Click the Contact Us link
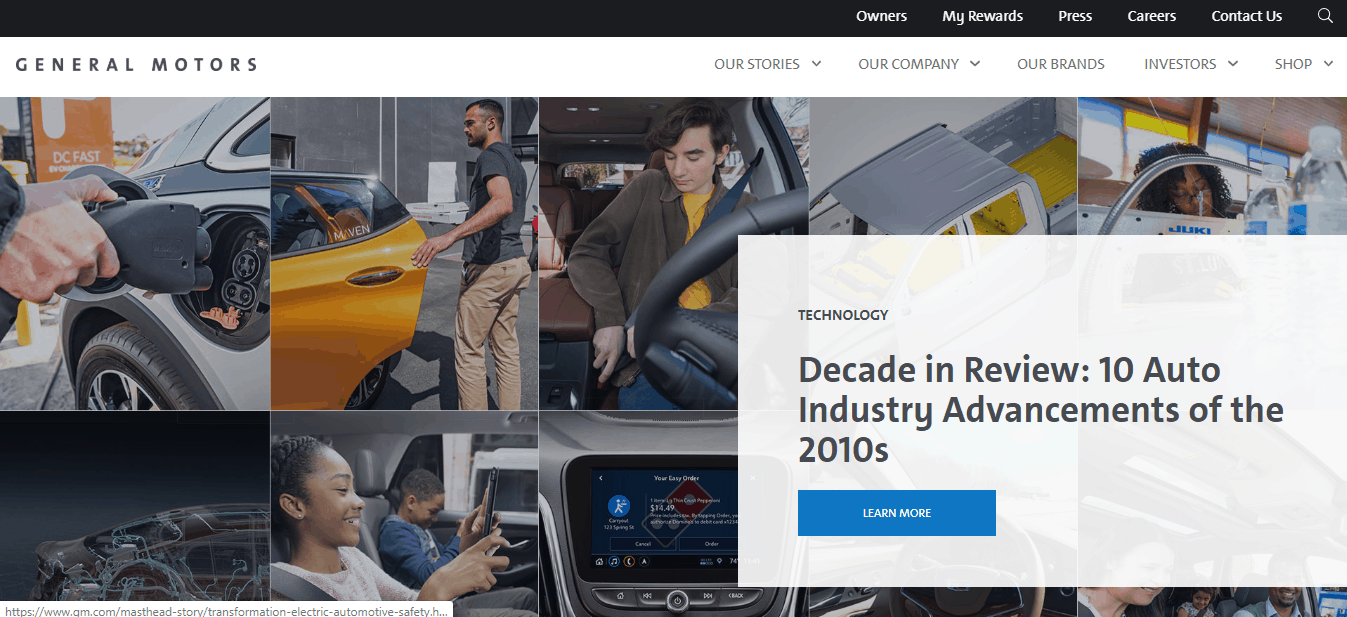The height and width of the screenshot is (617, 1347). (1246, 16)
